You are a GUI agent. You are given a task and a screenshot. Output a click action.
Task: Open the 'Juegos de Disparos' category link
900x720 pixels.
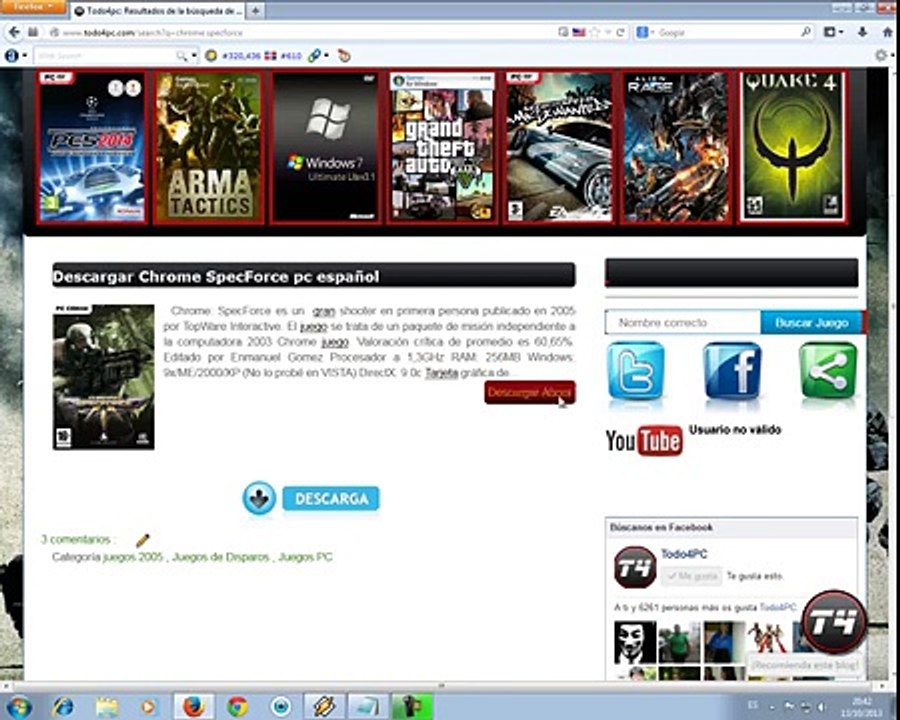point(220,557)
